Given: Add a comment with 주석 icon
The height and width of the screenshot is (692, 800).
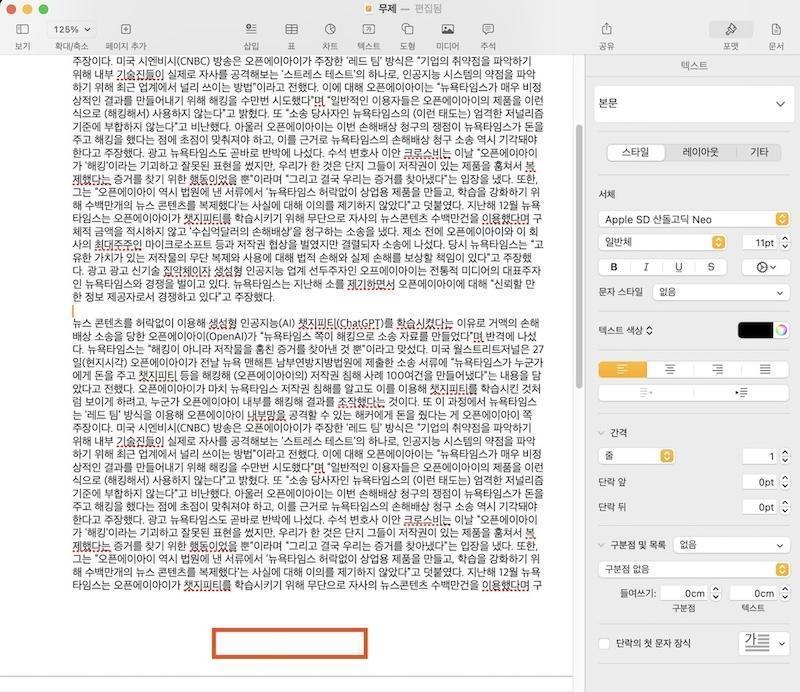Looking at the screenshot, I should click(x=488, y=29).
